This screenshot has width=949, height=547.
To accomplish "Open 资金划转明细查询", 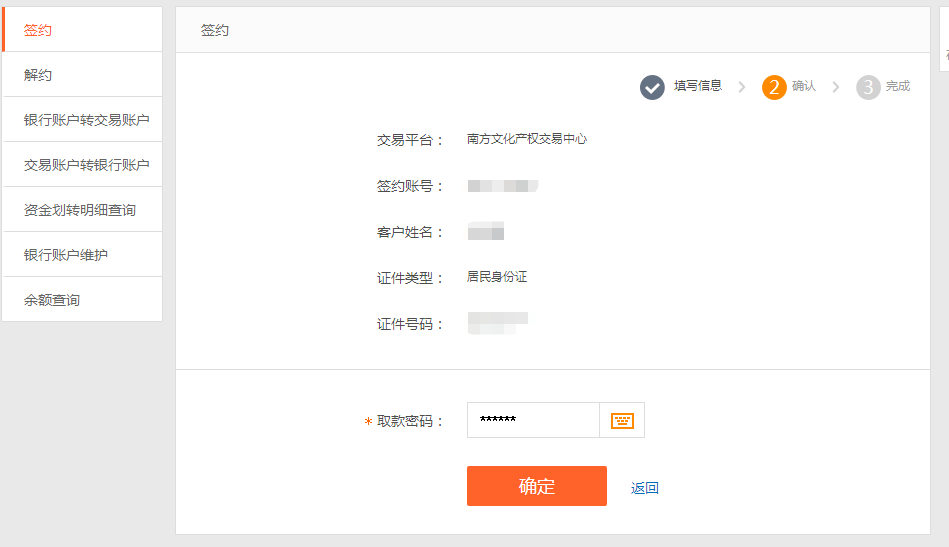I will point(82,210).
